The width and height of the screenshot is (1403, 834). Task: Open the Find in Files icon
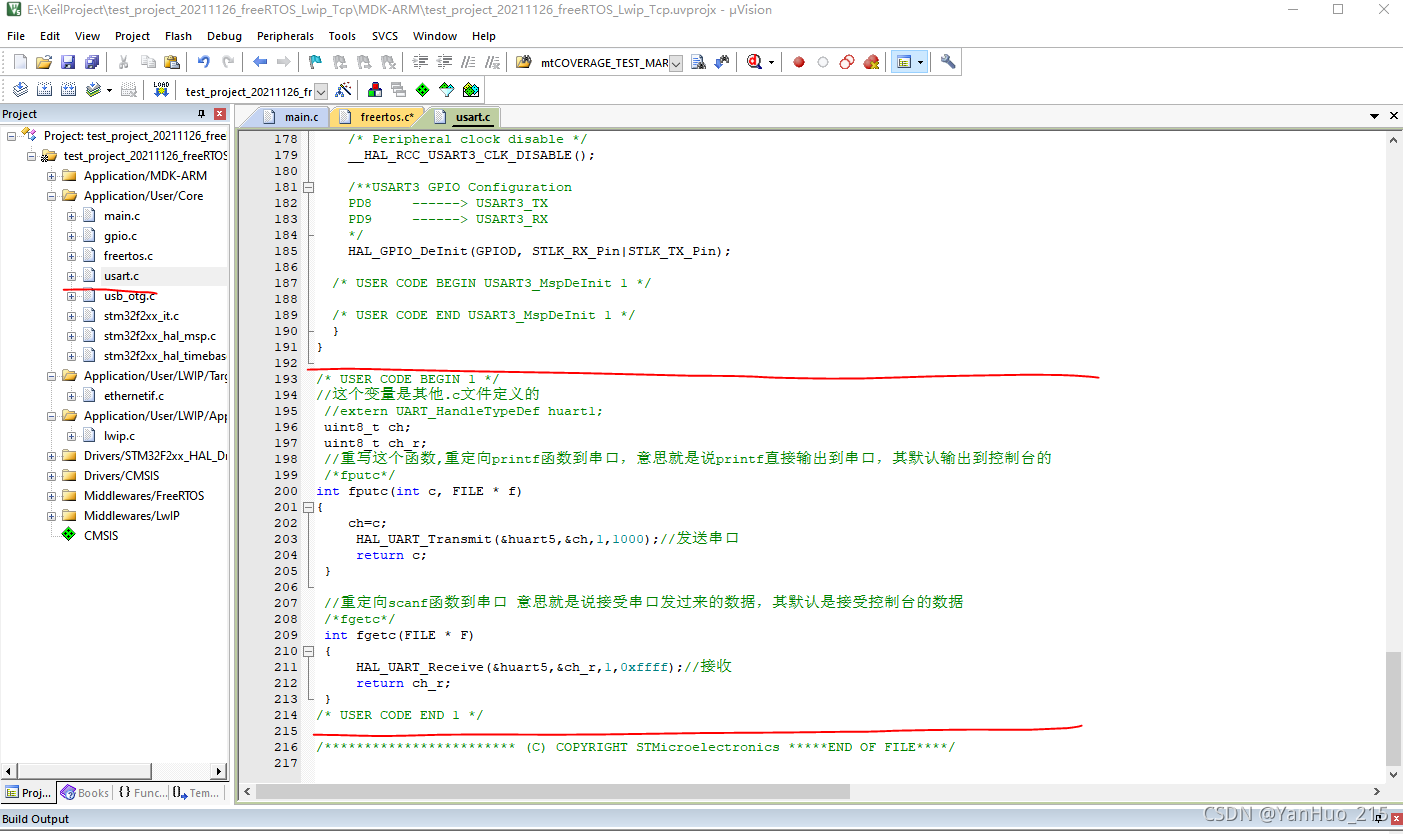coord(523,62)
